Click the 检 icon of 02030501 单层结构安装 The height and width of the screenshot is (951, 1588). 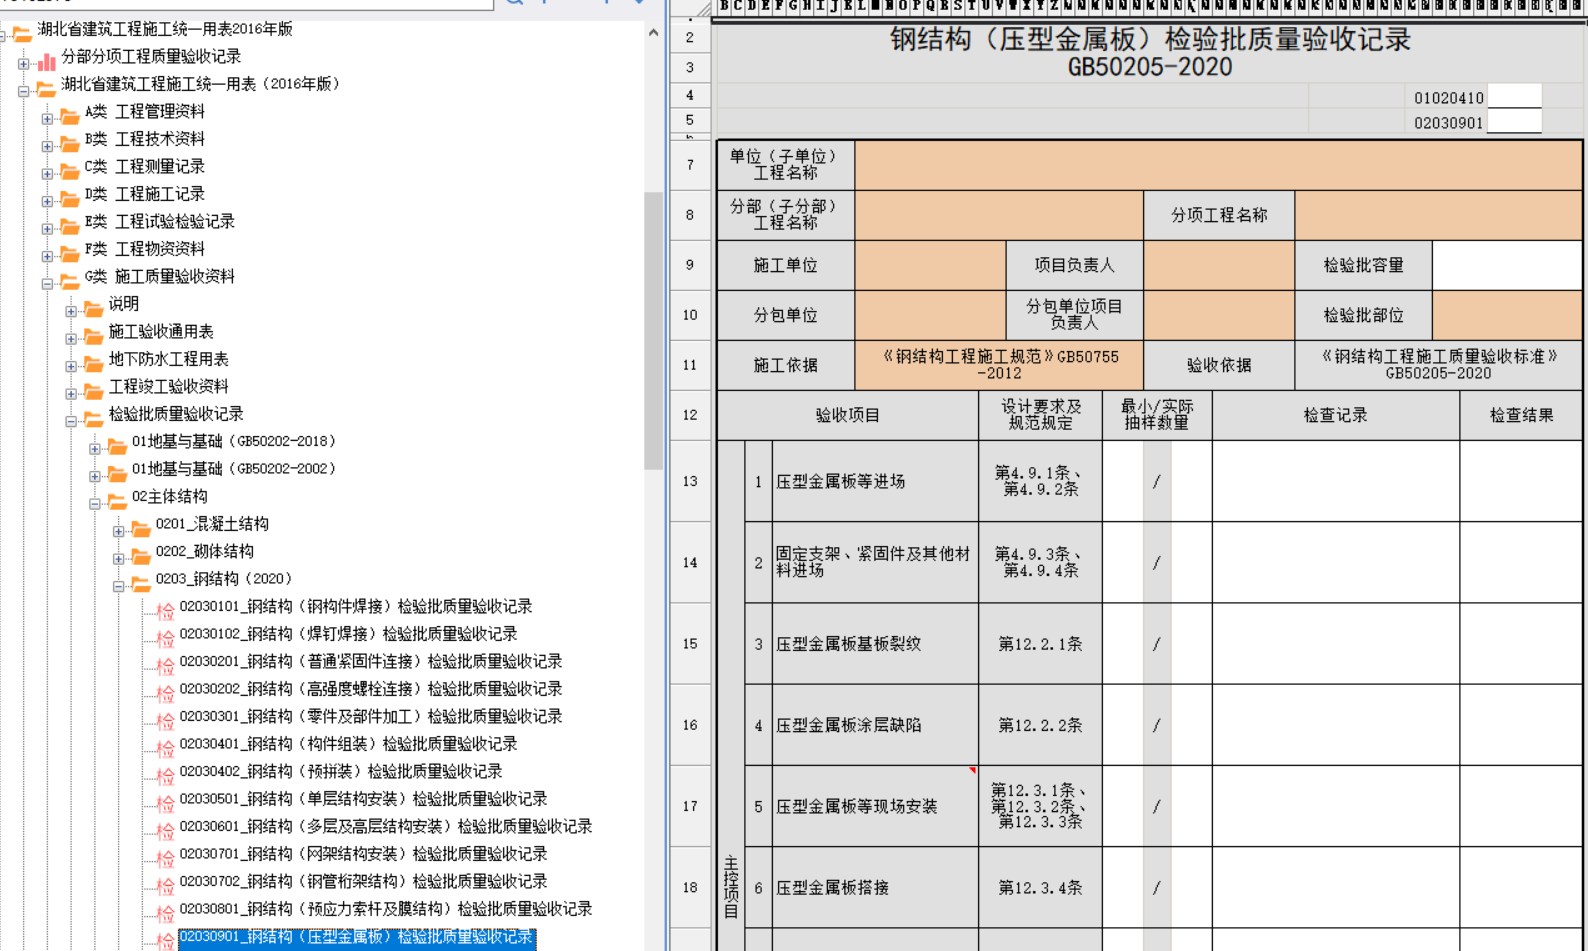165,803
